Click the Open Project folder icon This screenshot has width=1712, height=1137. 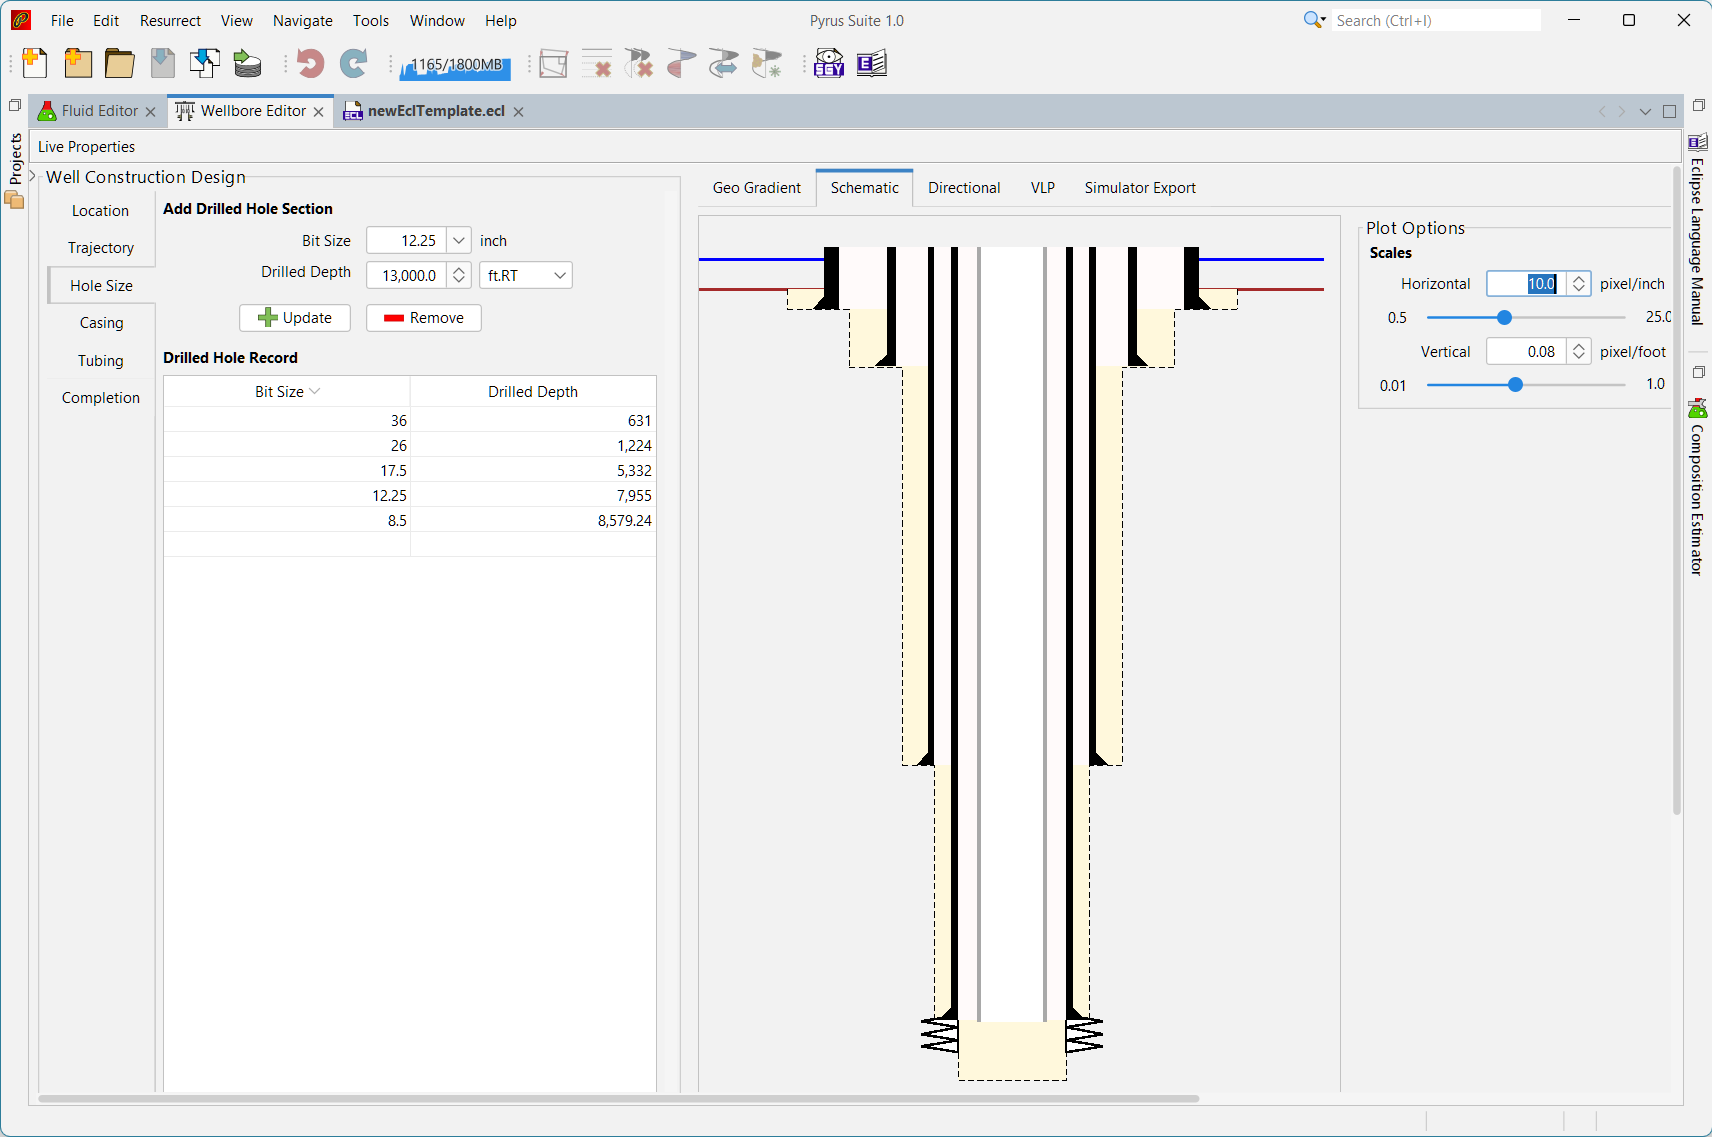[120, 63]
